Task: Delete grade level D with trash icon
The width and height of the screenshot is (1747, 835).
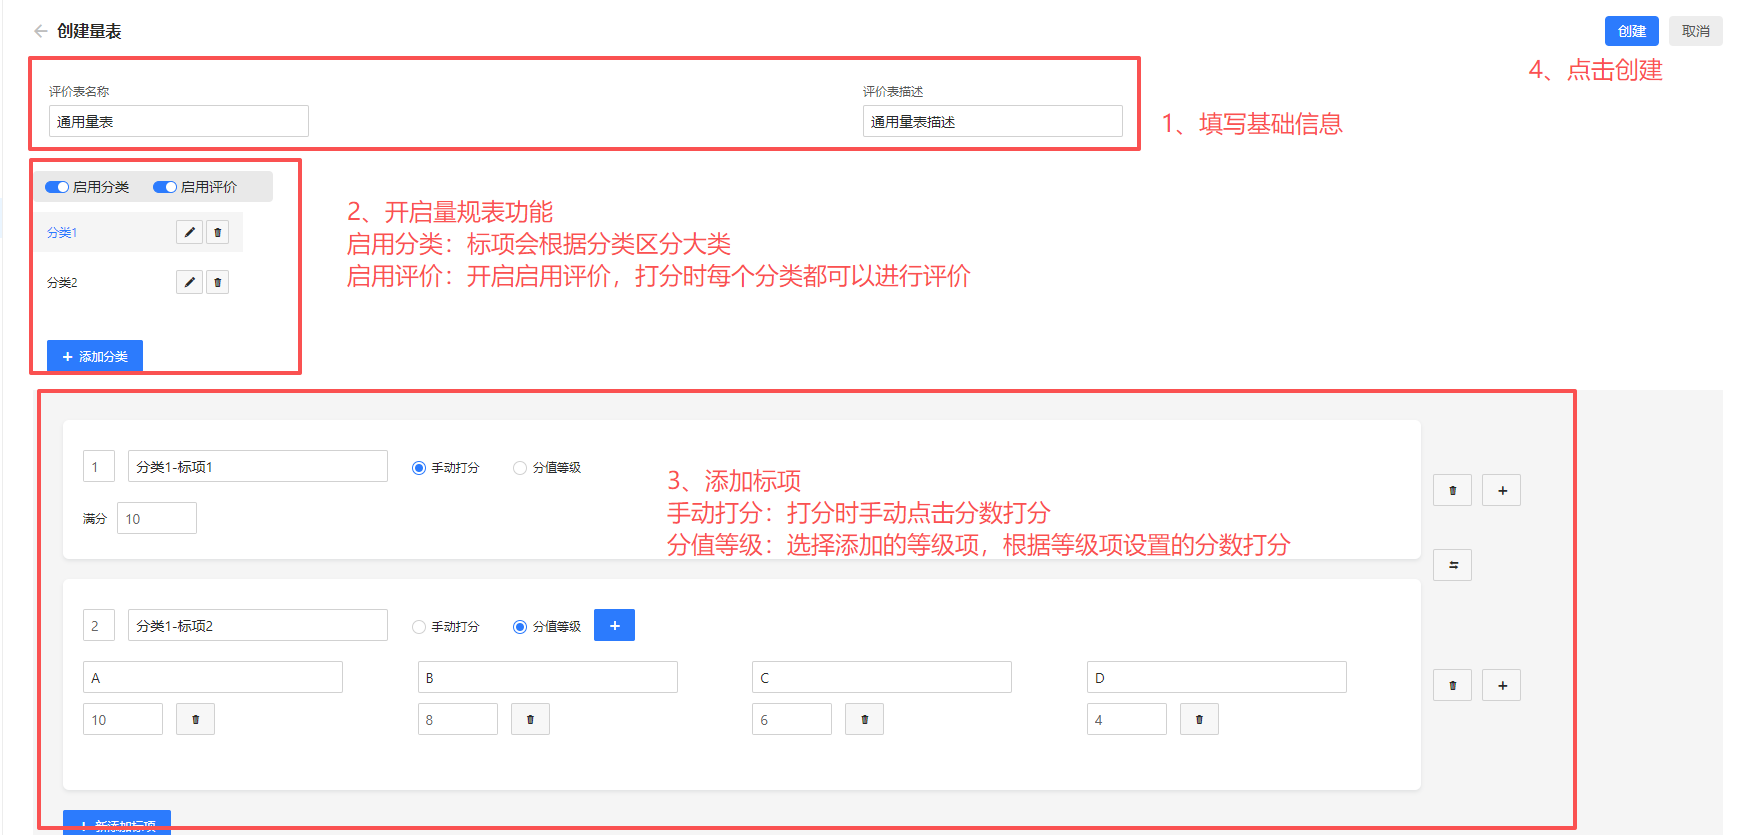Action: pos(1199,719)
